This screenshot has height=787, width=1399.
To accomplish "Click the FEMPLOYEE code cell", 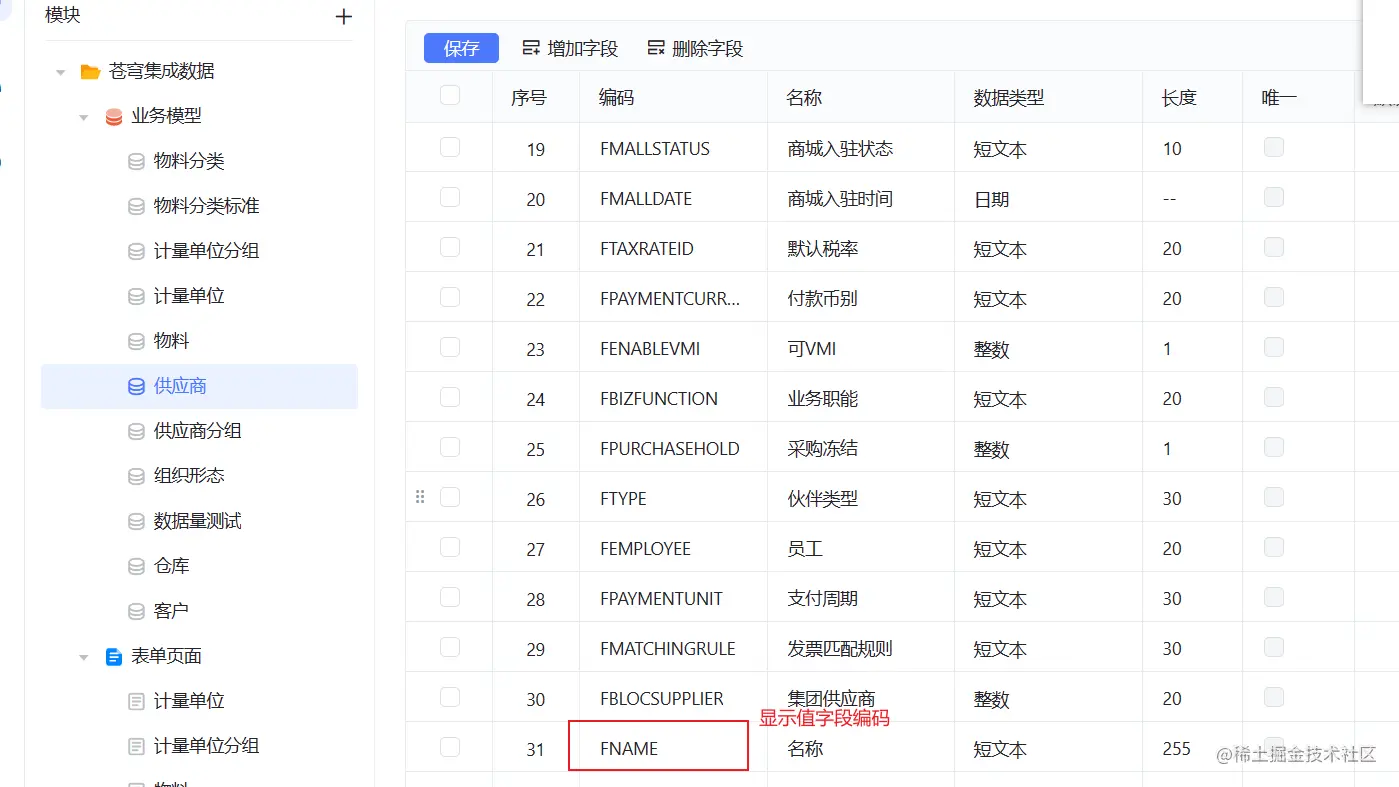I will (x=673, y=548).
